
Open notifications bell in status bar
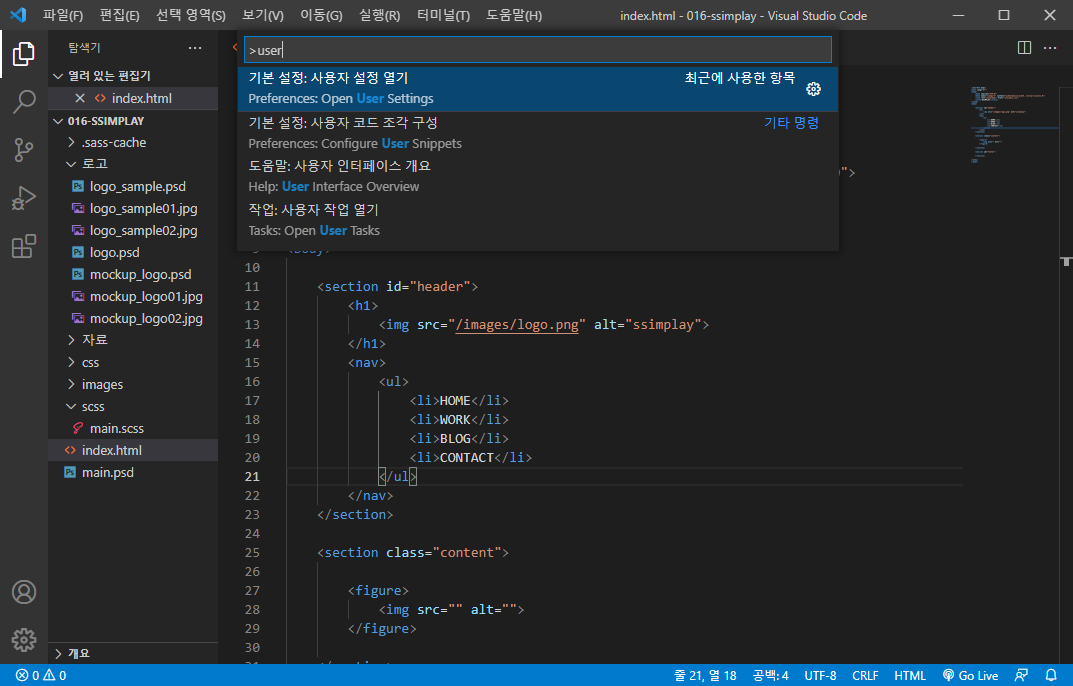click(1050, 676)
